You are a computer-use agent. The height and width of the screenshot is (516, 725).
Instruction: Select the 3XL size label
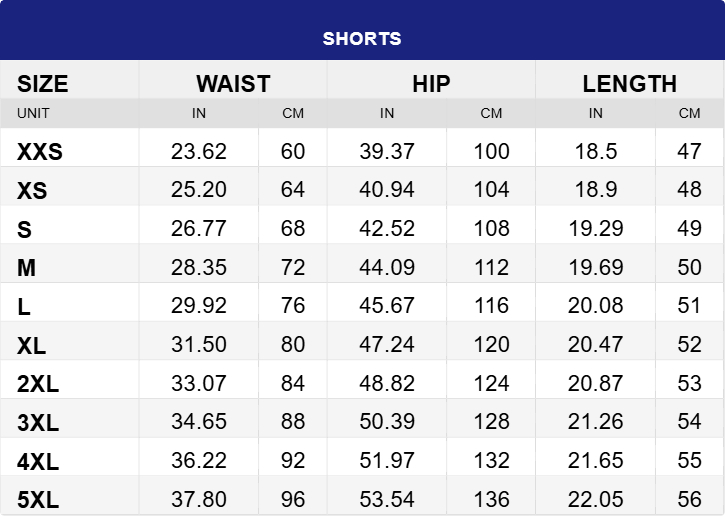click(x=38, y=423)
